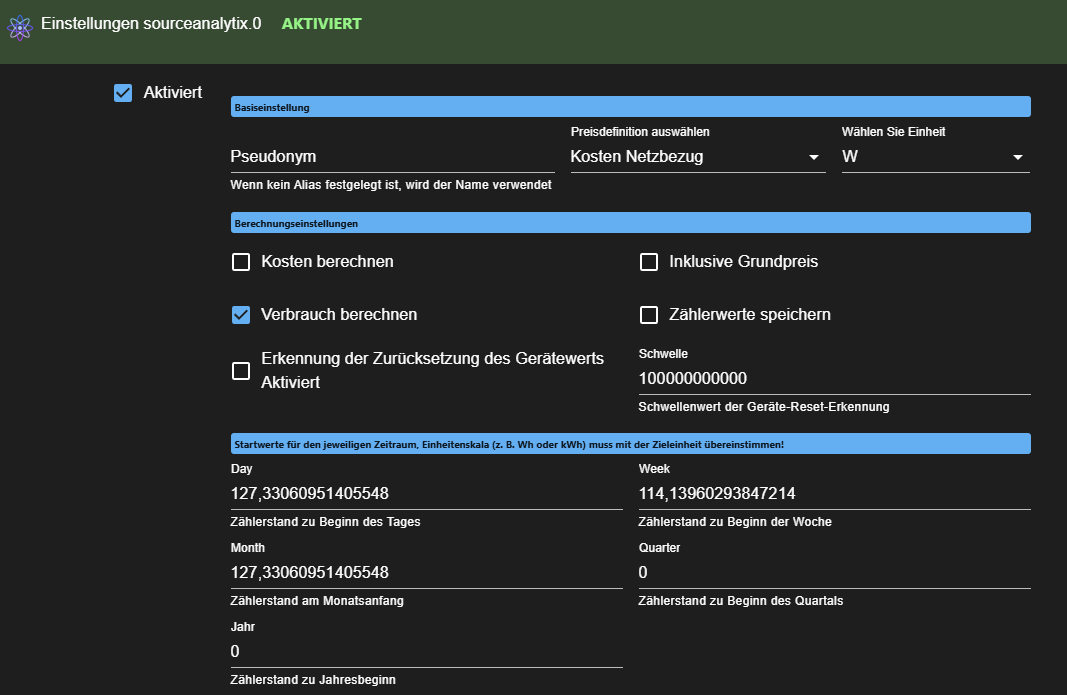Focus the Week start value field
Viewport: 1067px width, 695px height.
click(834, 493)
